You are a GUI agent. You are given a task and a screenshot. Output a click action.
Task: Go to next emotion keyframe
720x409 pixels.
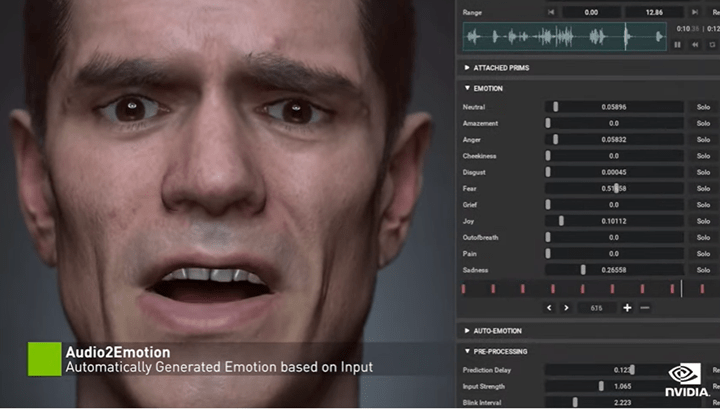[x=566, y=308]
